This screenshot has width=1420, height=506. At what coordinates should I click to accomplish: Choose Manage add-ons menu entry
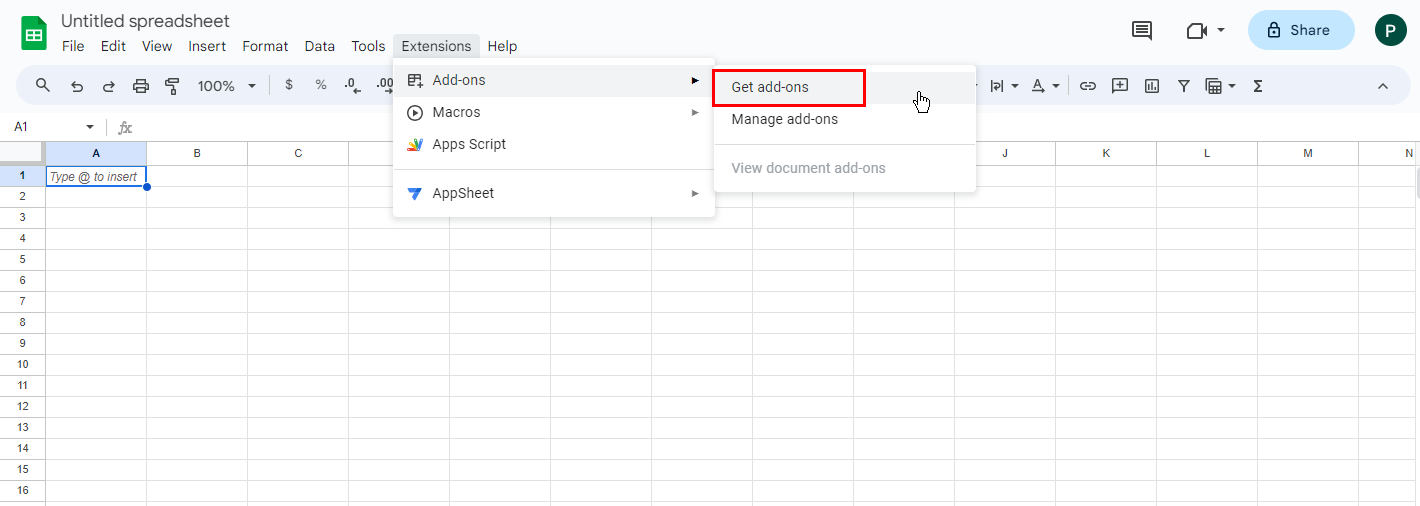785,119
